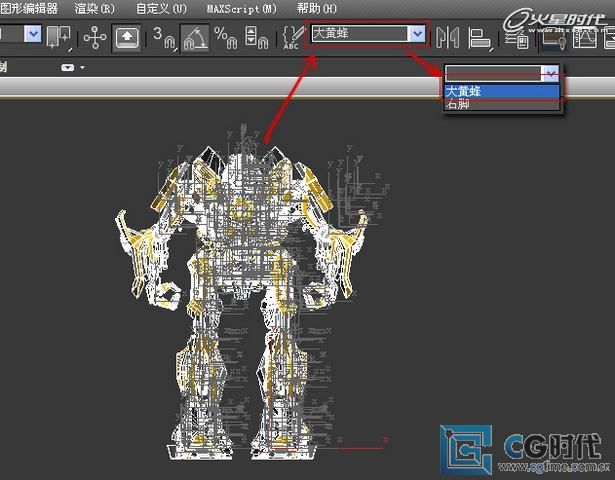Image resolution: width=615 pixels, height=480 pixels.
Task: Toggle the Graphite Modeling Tools ribbon icon
Action: tap(553, 38)
